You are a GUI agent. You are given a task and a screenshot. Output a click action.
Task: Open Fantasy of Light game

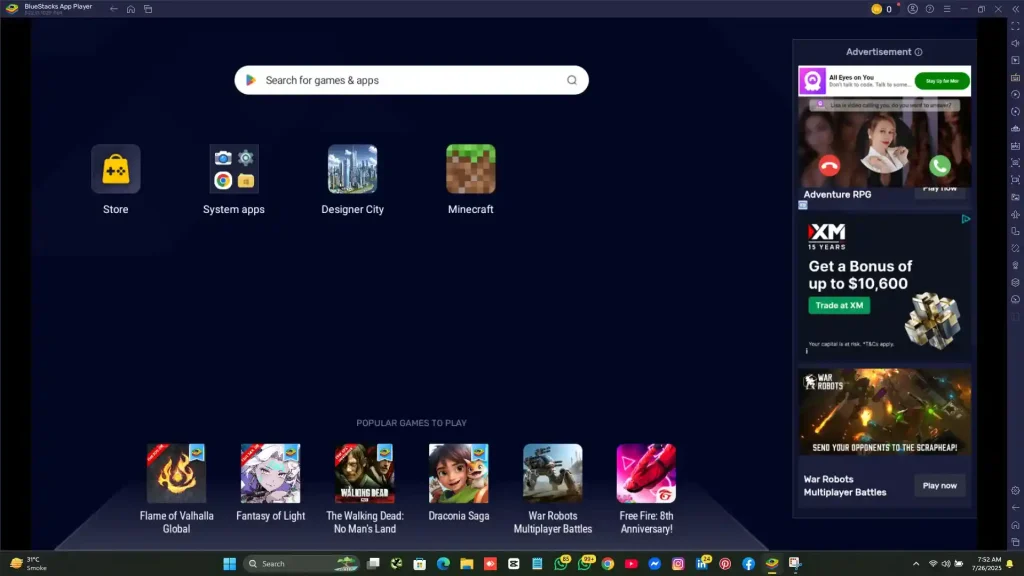pyautogui.click(x=270, y=473)
